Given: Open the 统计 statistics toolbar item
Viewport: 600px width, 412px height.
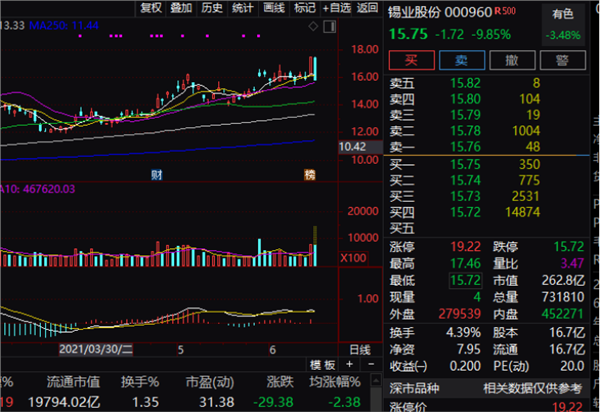Looking at the screenshot, I should click(242, 8).
